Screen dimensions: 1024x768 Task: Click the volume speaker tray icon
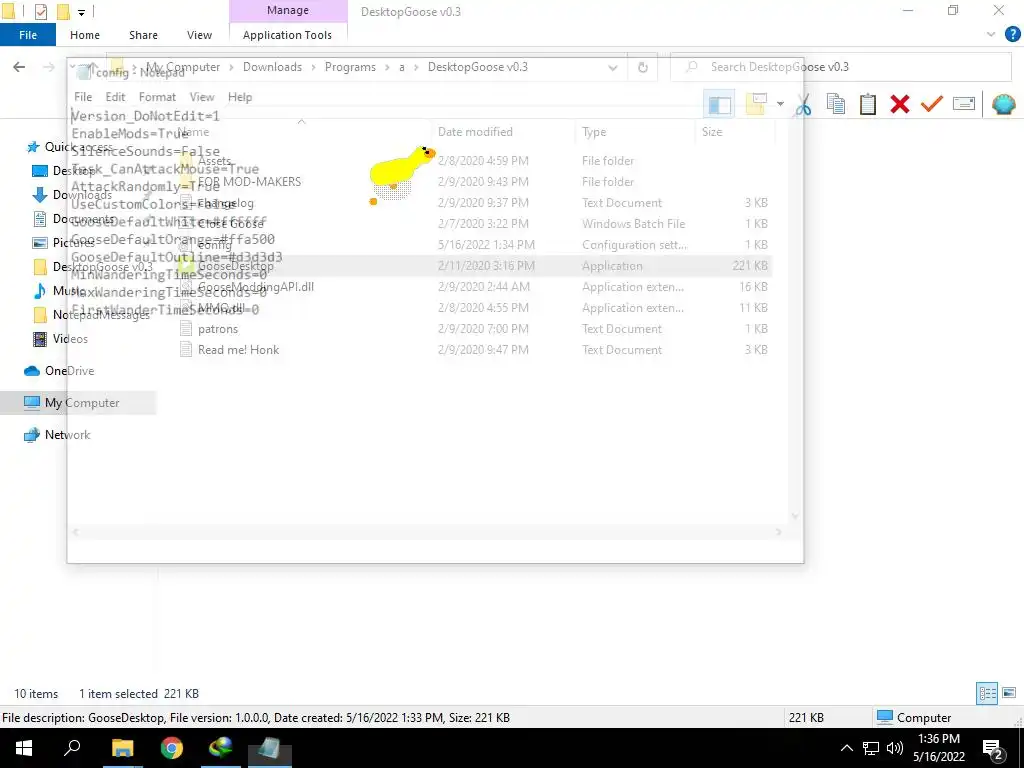895,748
